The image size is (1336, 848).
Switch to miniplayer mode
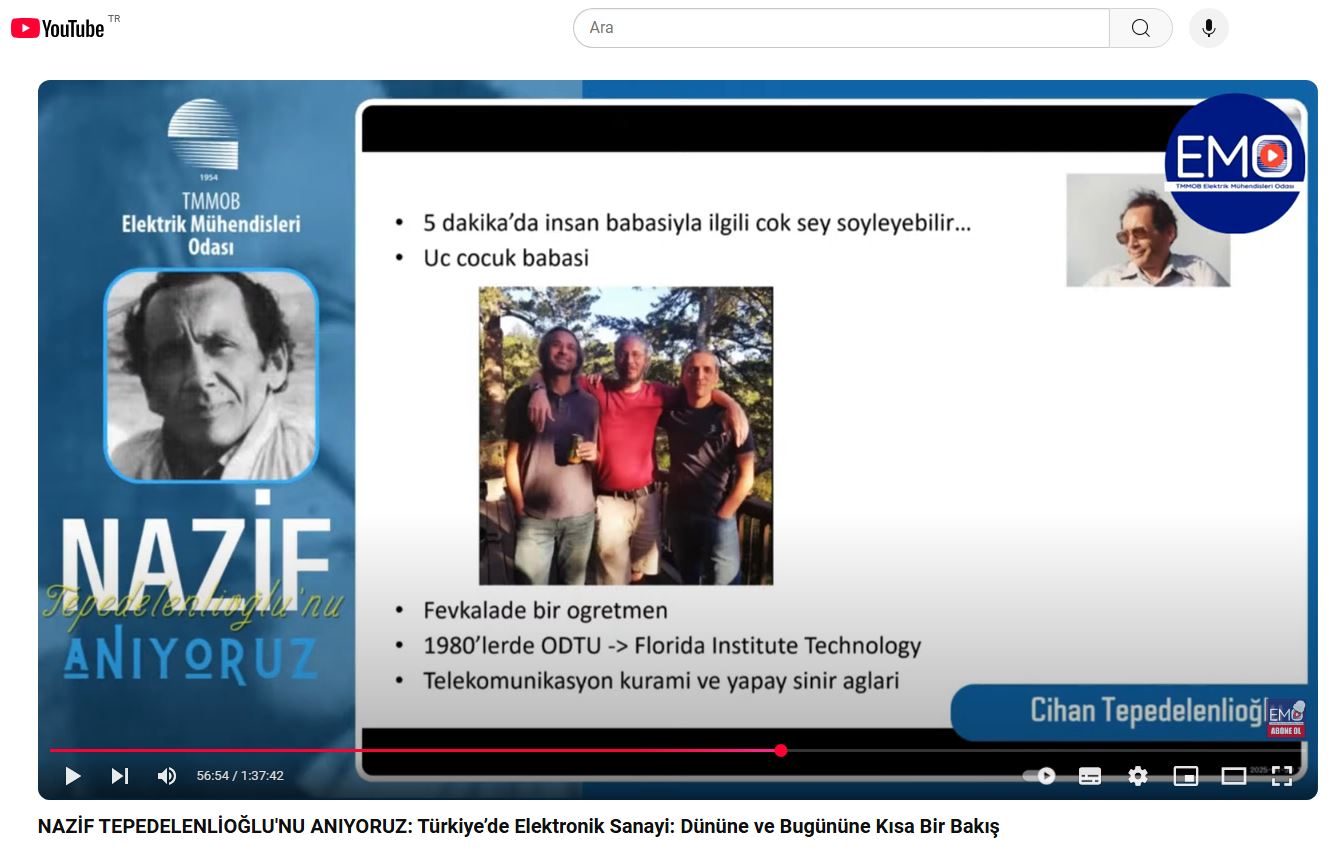click(x=1186, y=776)
